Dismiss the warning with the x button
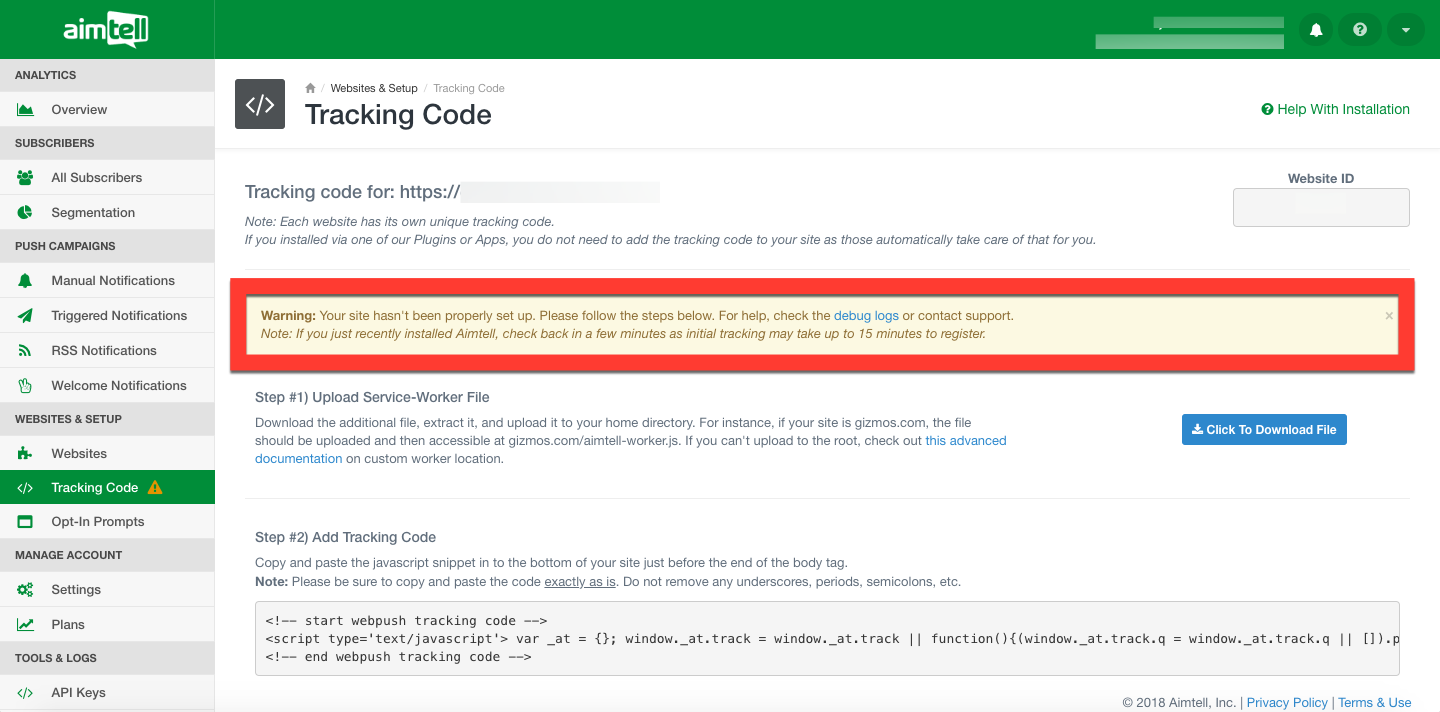This screenshot has width=1440, height=712. (x=1388, y=316)
